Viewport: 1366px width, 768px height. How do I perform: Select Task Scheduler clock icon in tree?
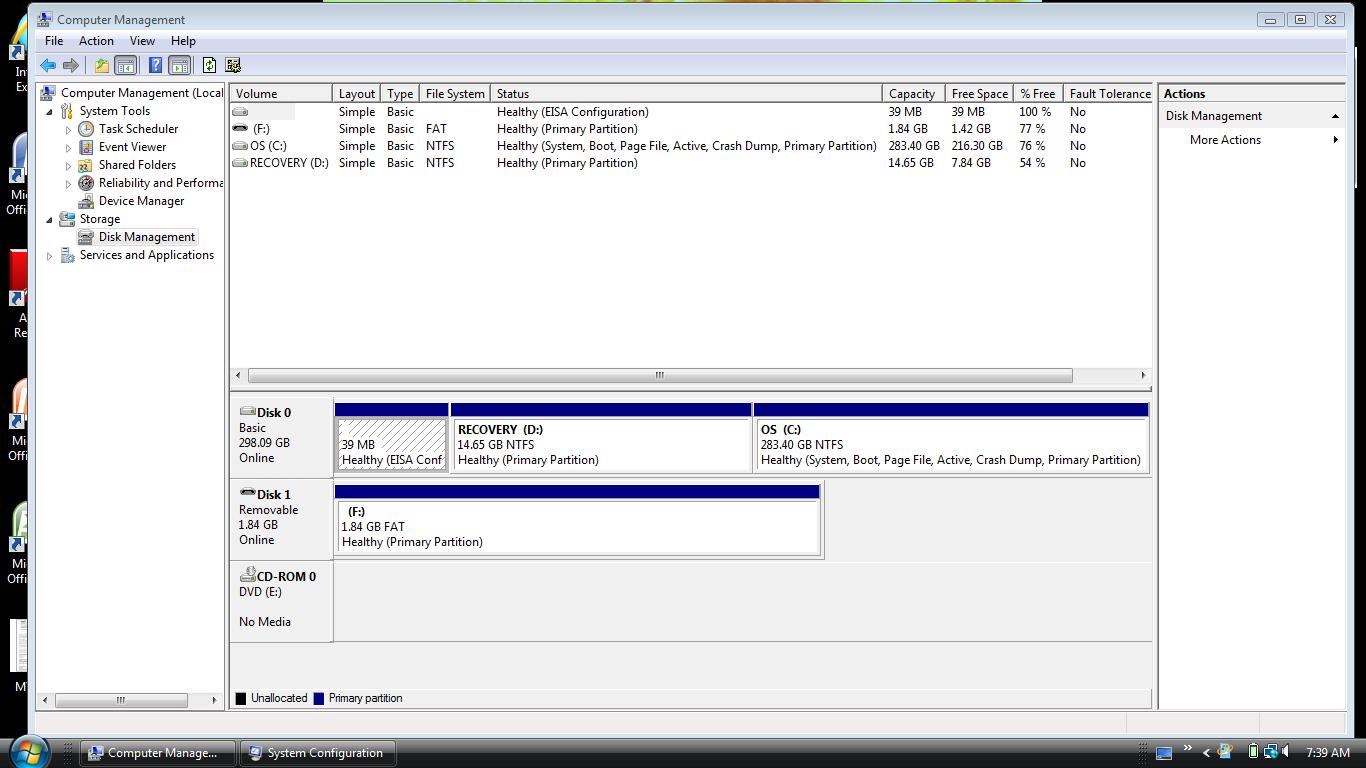[86, 129]
